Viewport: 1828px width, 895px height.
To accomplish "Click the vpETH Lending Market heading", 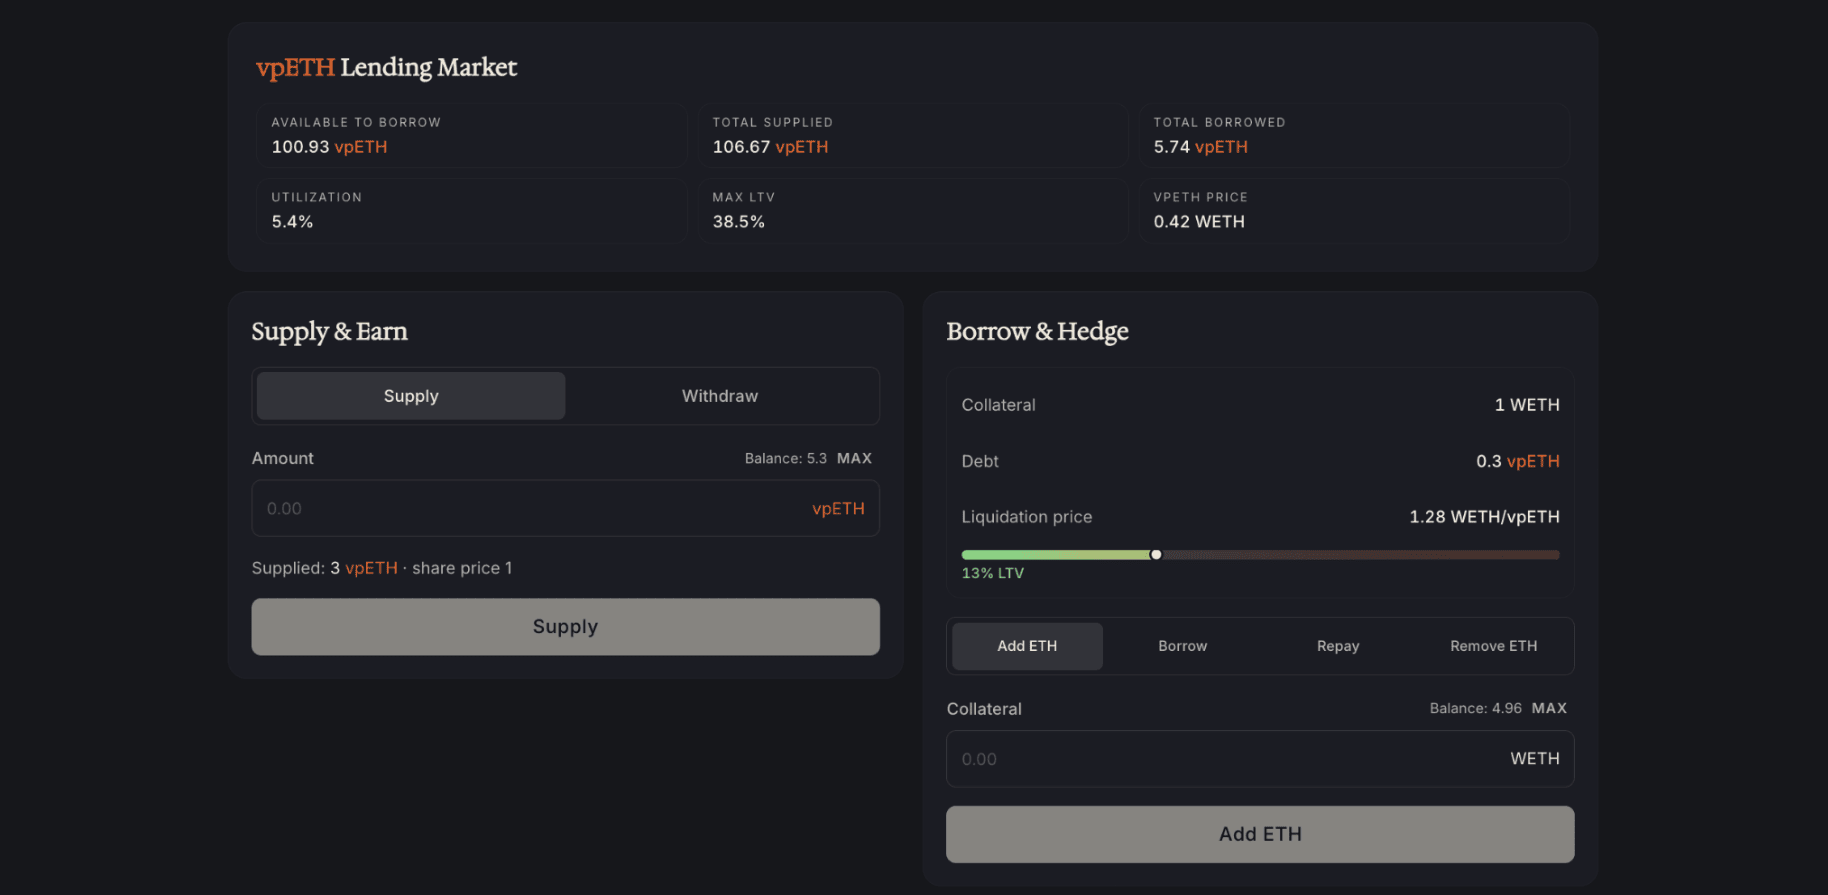I will [386, 67].
